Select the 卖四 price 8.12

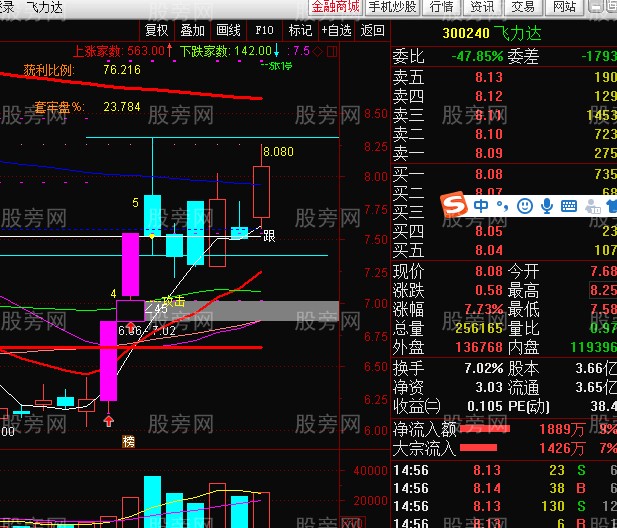[x=489, y=96]
